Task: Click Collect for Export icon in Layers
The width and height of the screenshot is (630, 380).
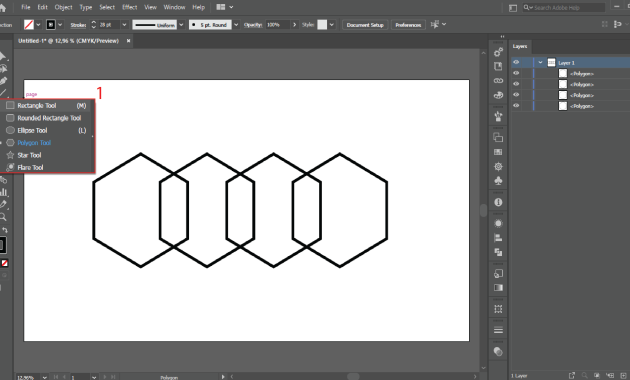Action: [572, 376]
